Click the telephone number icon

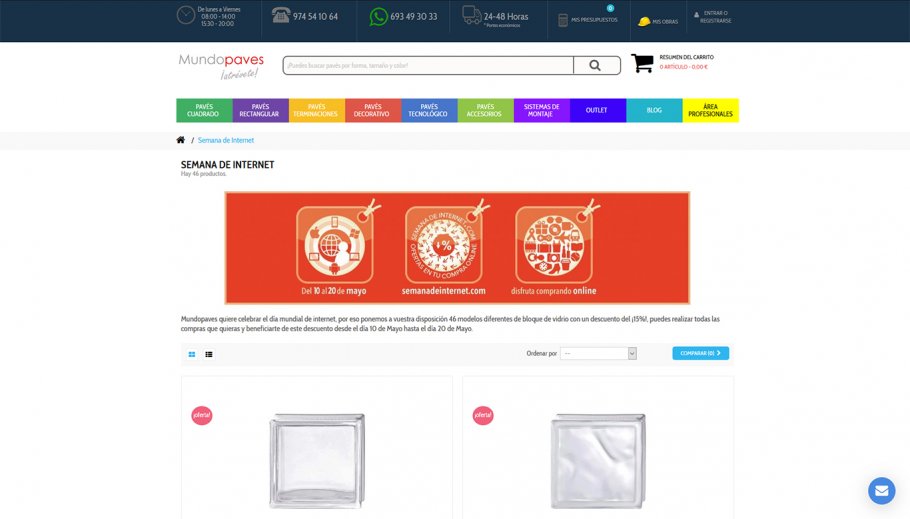tap(281, 16)
